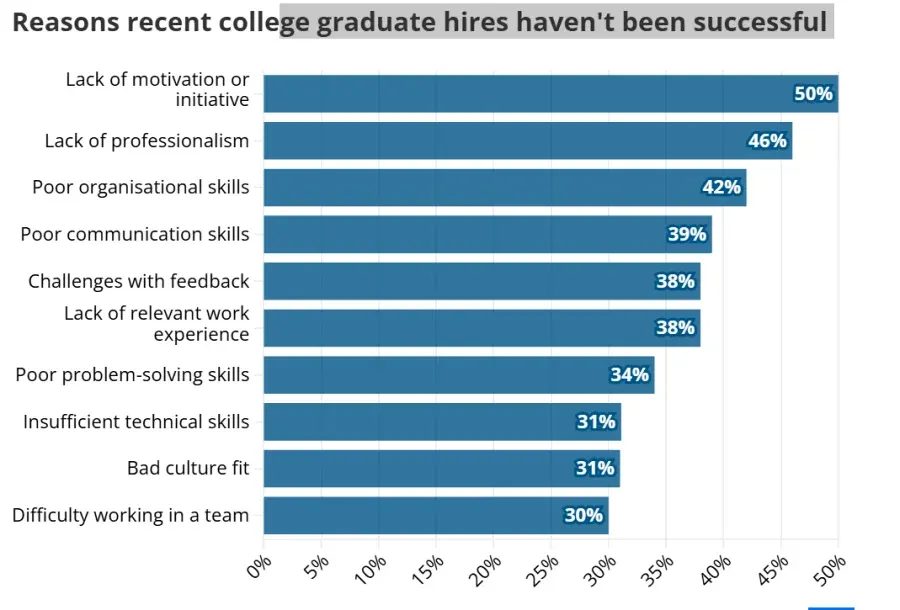The image size is (900, 610).
Task: Click the chart title about college graduate hires
Action: (x=420, y=22)
